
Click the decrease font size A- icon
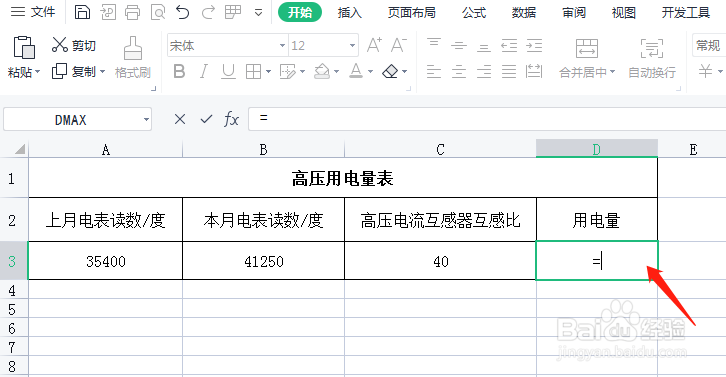(x=399, y=45)
